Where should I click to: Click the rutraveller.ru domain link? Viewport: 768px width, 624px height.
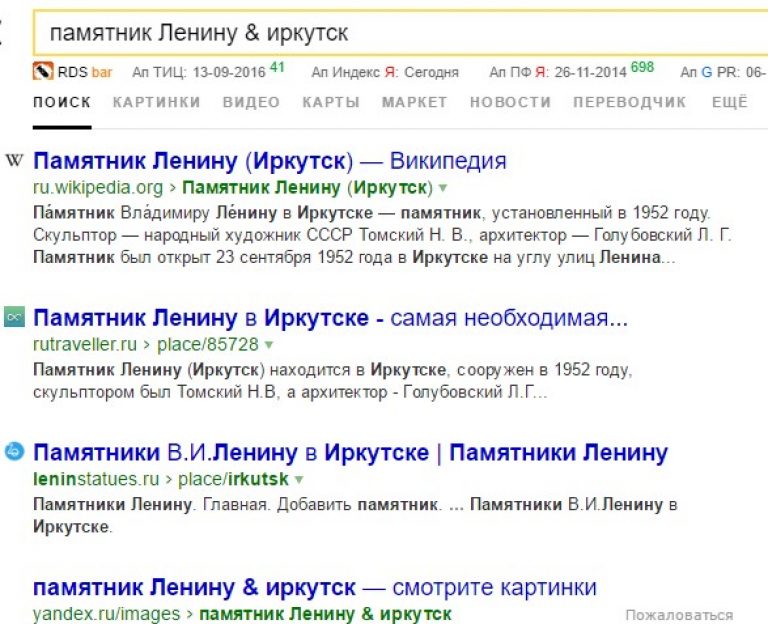click(85, 345)
